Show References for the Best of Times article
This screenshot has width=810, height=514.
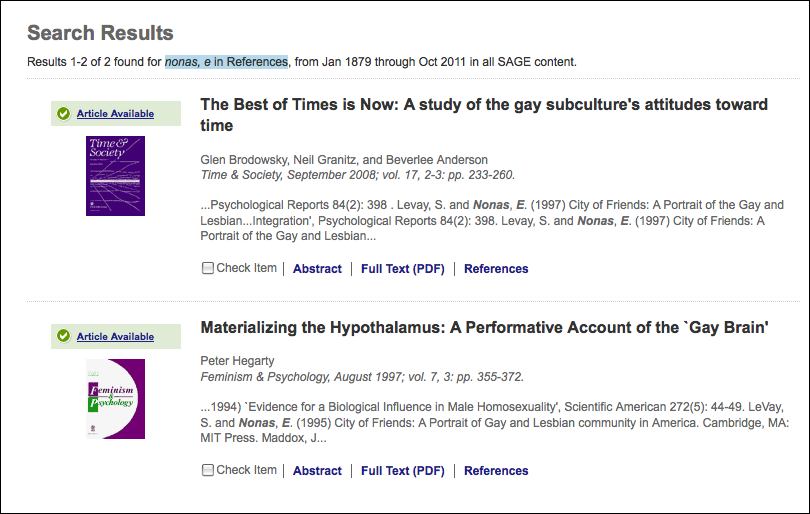496,269
